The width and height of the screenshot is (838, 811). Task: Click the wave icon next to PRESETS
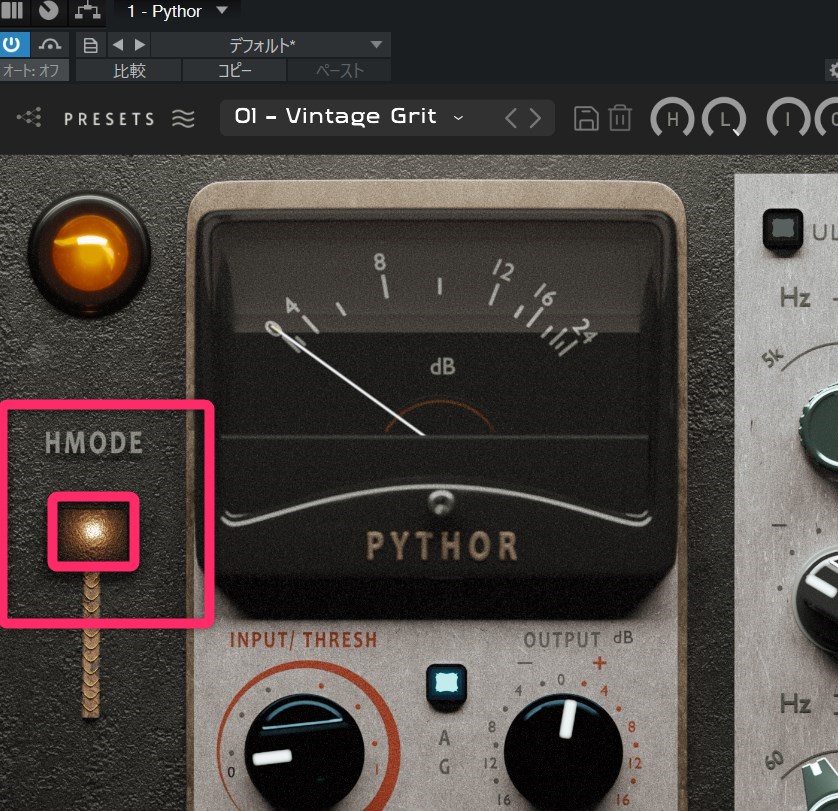(183, 118)
